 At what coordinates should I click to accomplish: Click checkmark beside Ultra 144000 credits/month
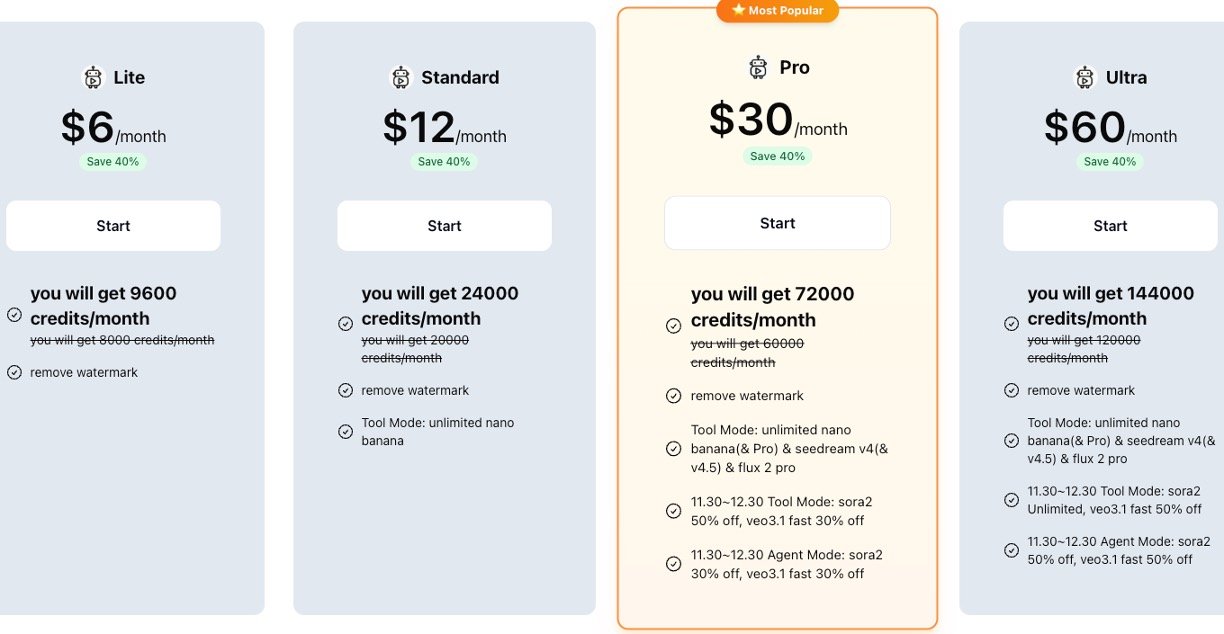pos(1011,323)
